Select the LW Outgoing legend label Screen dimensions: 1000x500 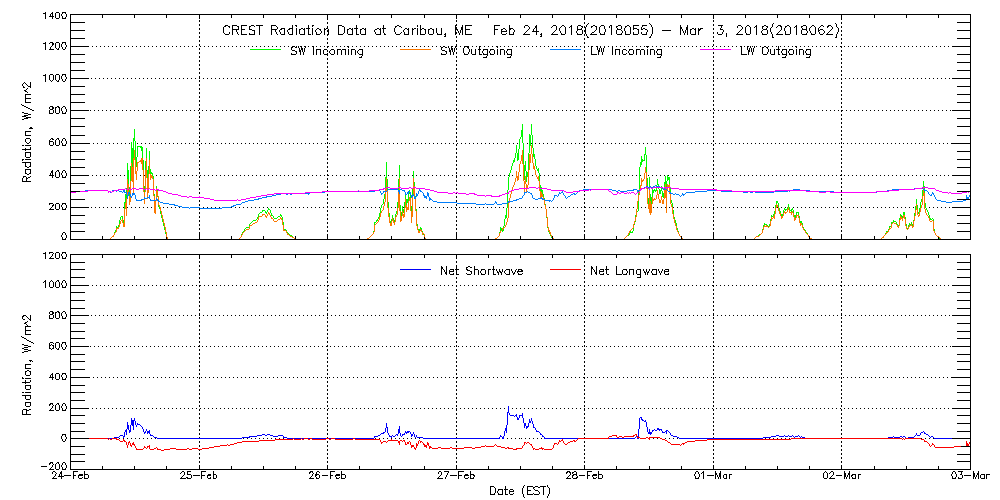pos(775,51)
